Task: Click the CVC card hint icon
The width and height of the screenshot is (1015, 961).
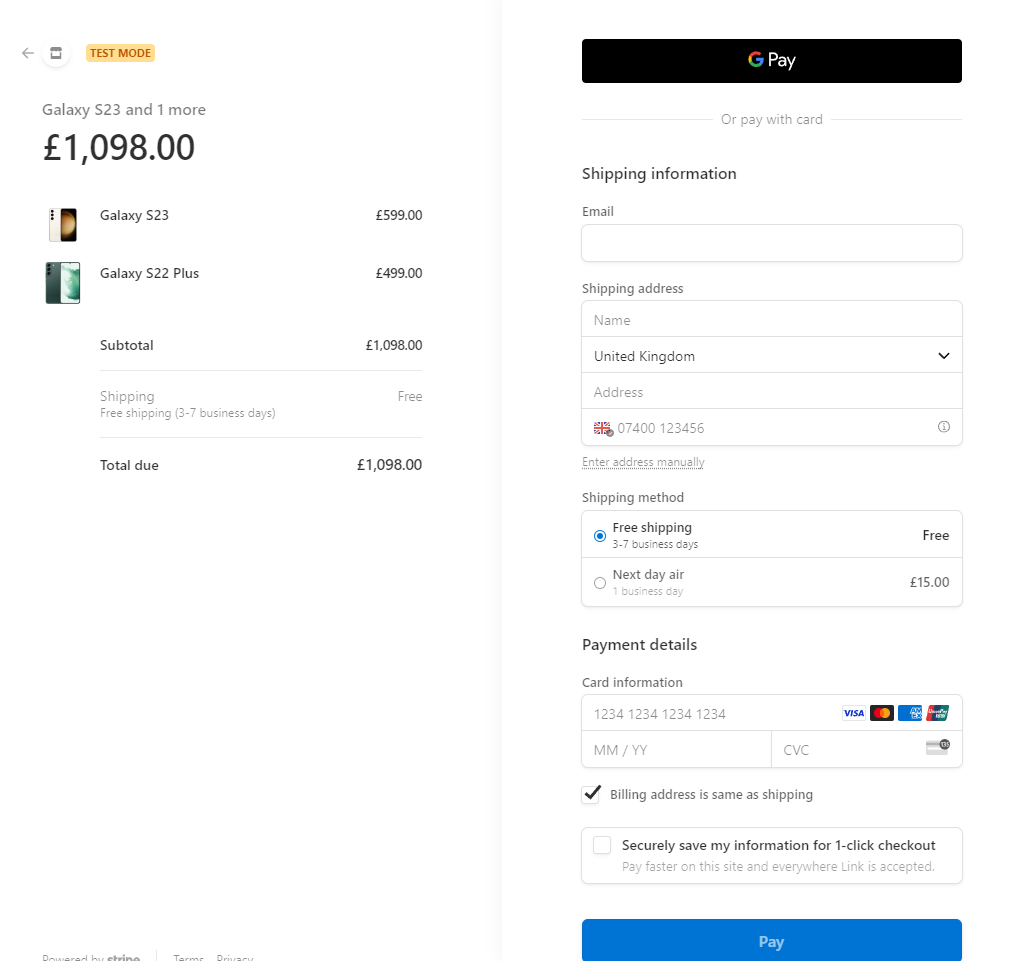Action: click(937, 746)
